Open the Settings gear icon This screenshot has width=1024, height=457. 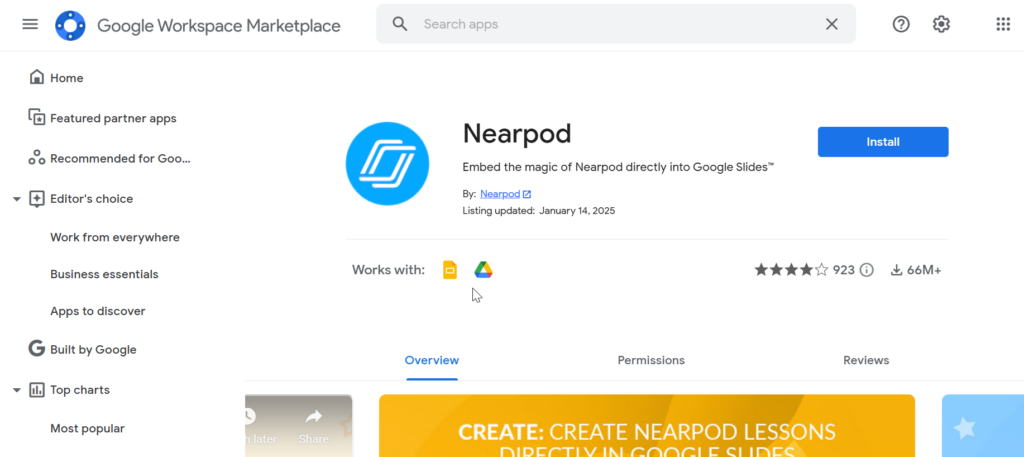pos(941,24)
